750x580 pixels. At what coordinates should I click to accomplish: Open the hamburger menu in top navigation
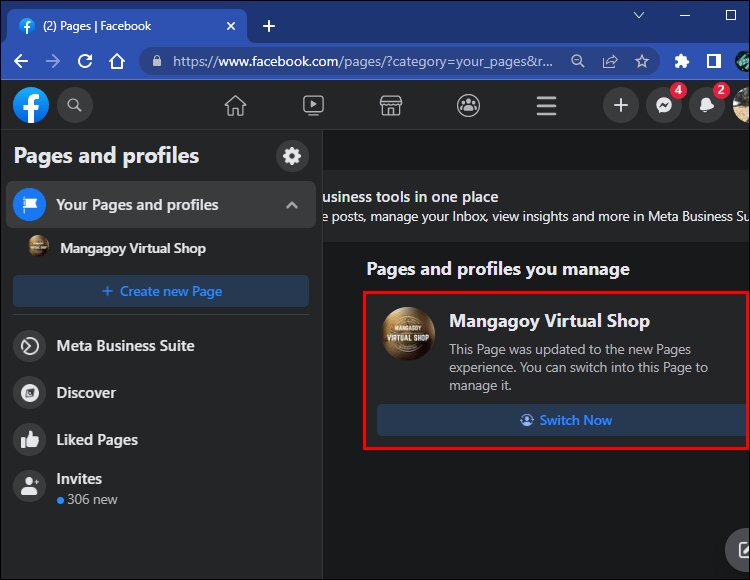[x=546, y=106]
